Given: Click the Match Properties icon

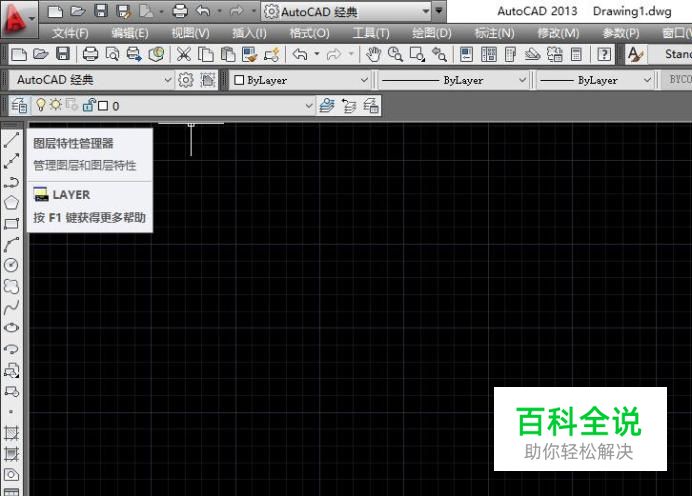Looking at the screenshot, I should click(249, 55).
